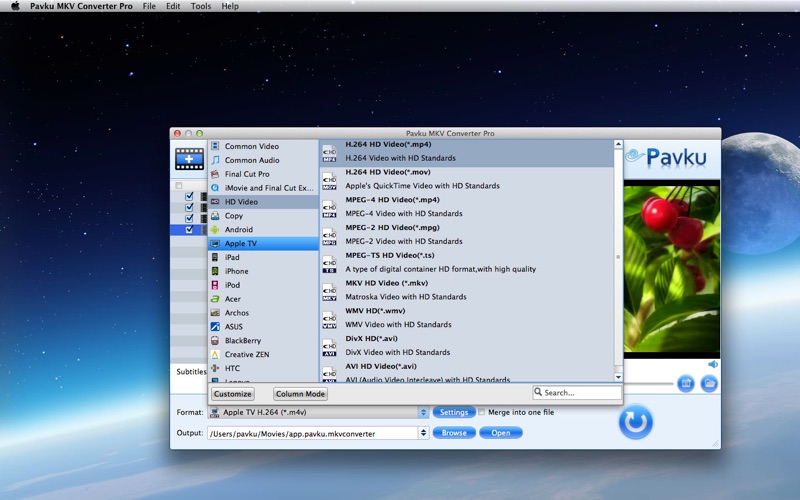The height and width of the screenshot is (500, 800).
Task: Enable Merge into one file
Action: pyautogui.click(x=481, y=412)
